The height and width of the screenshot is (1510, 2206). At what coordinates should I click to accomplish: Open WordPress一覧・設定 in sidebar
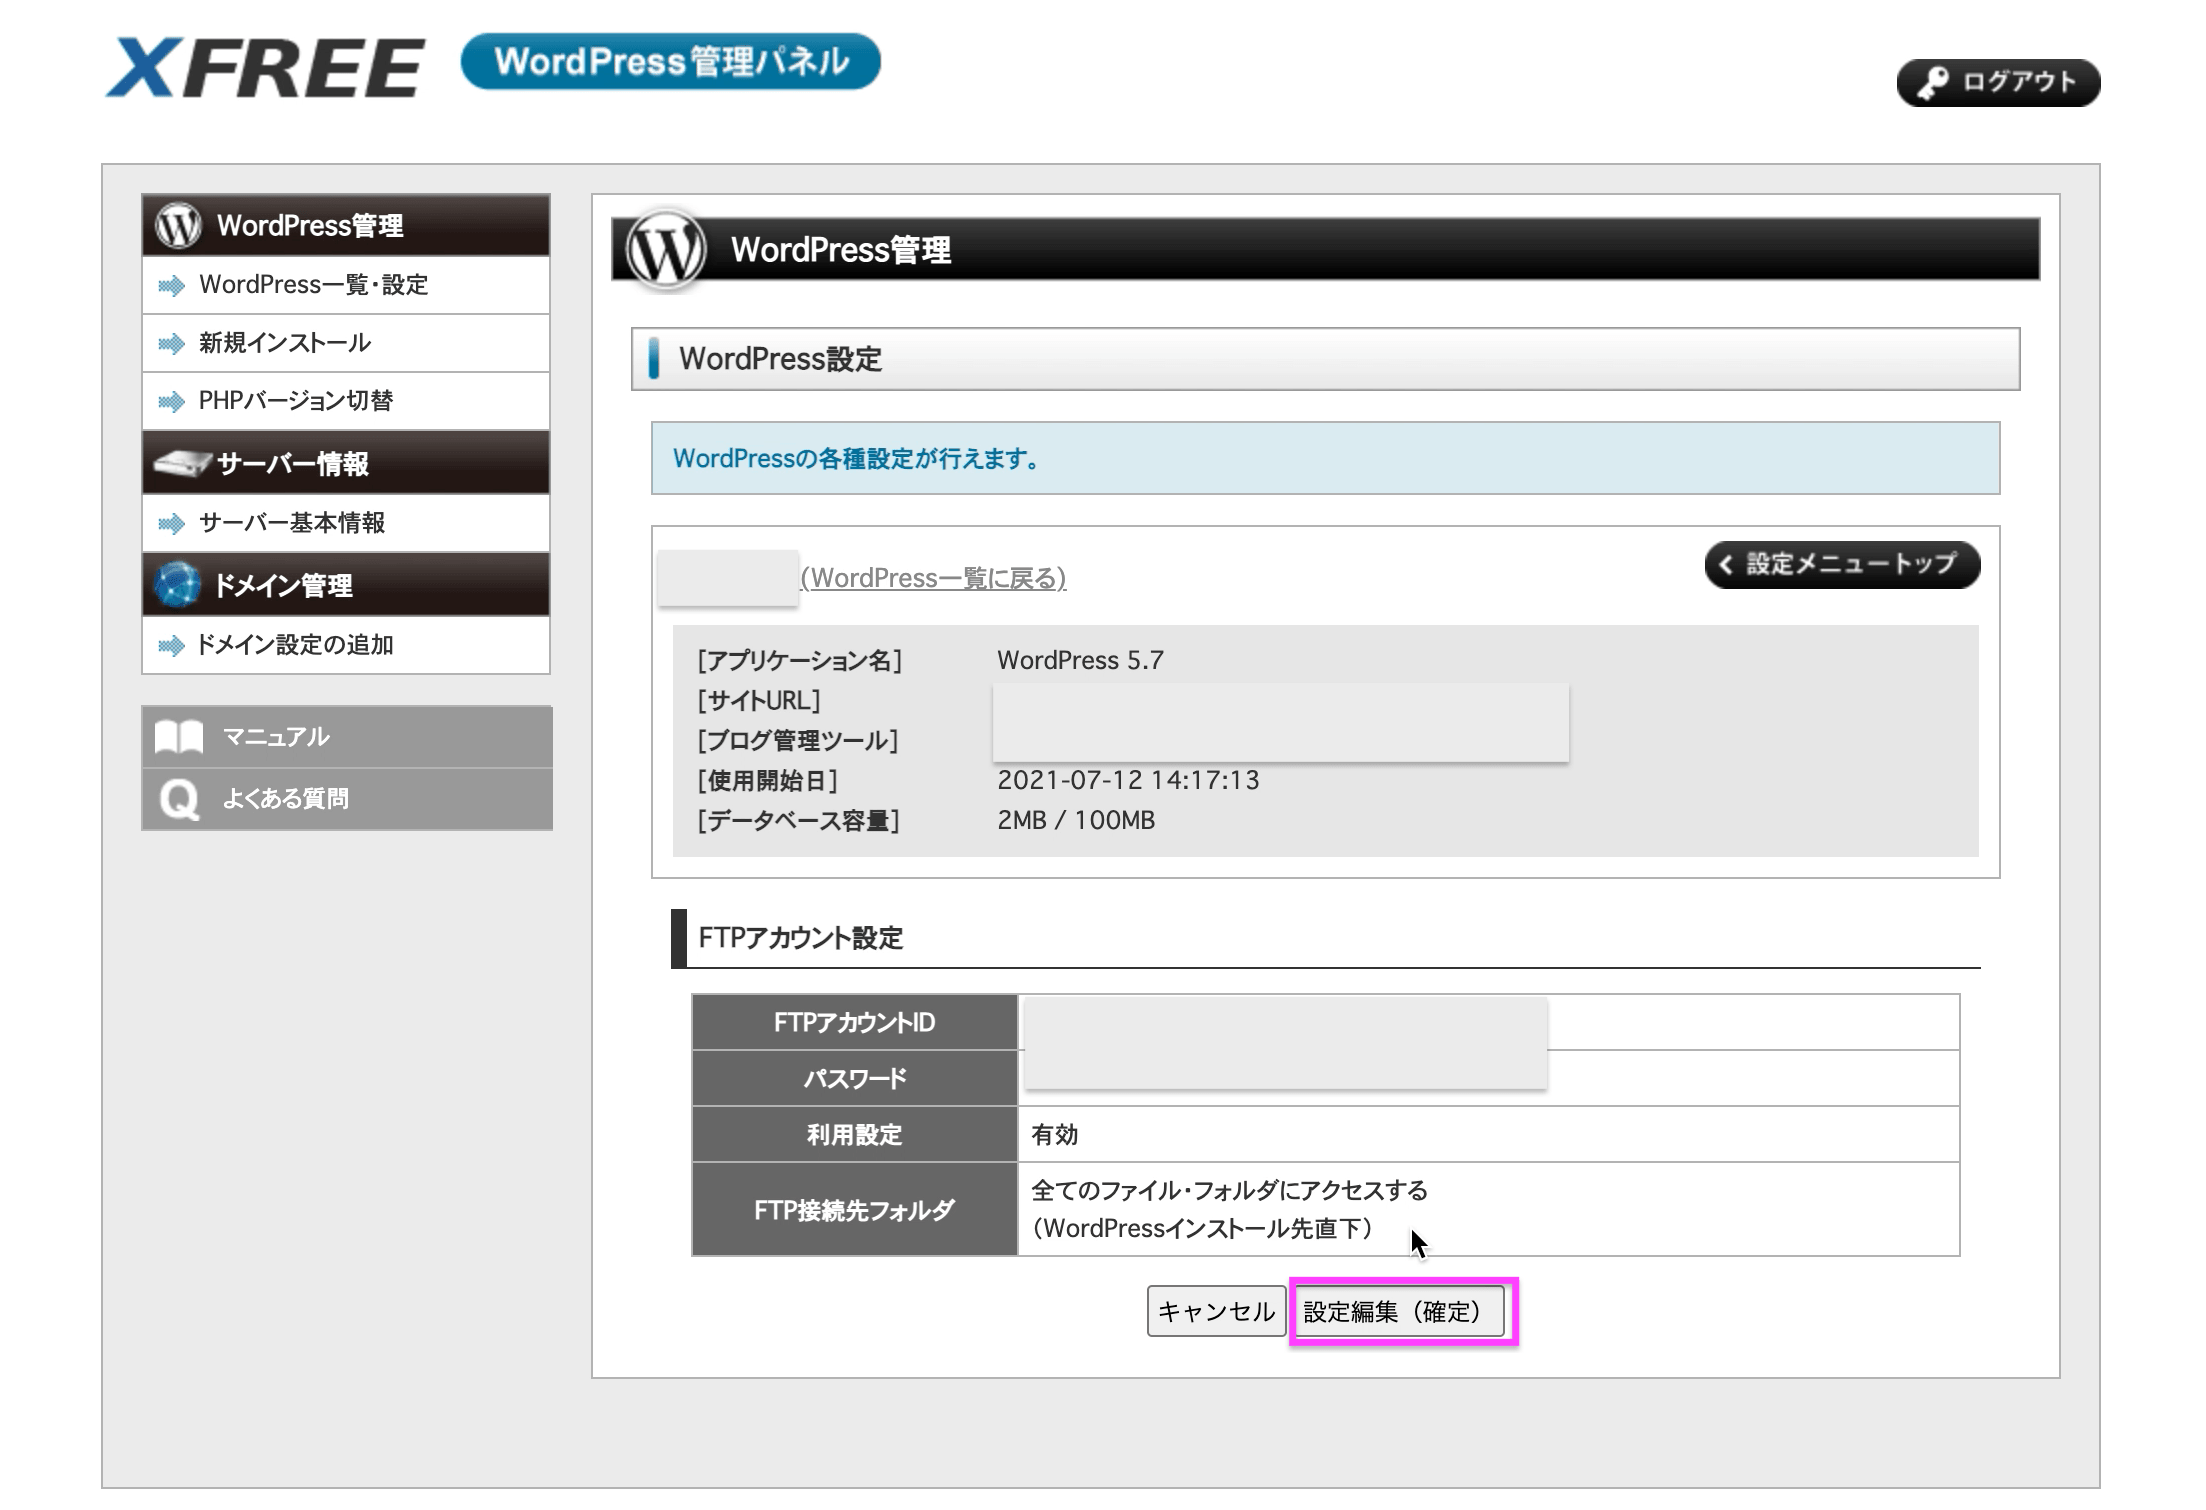(x=313, y=285)
